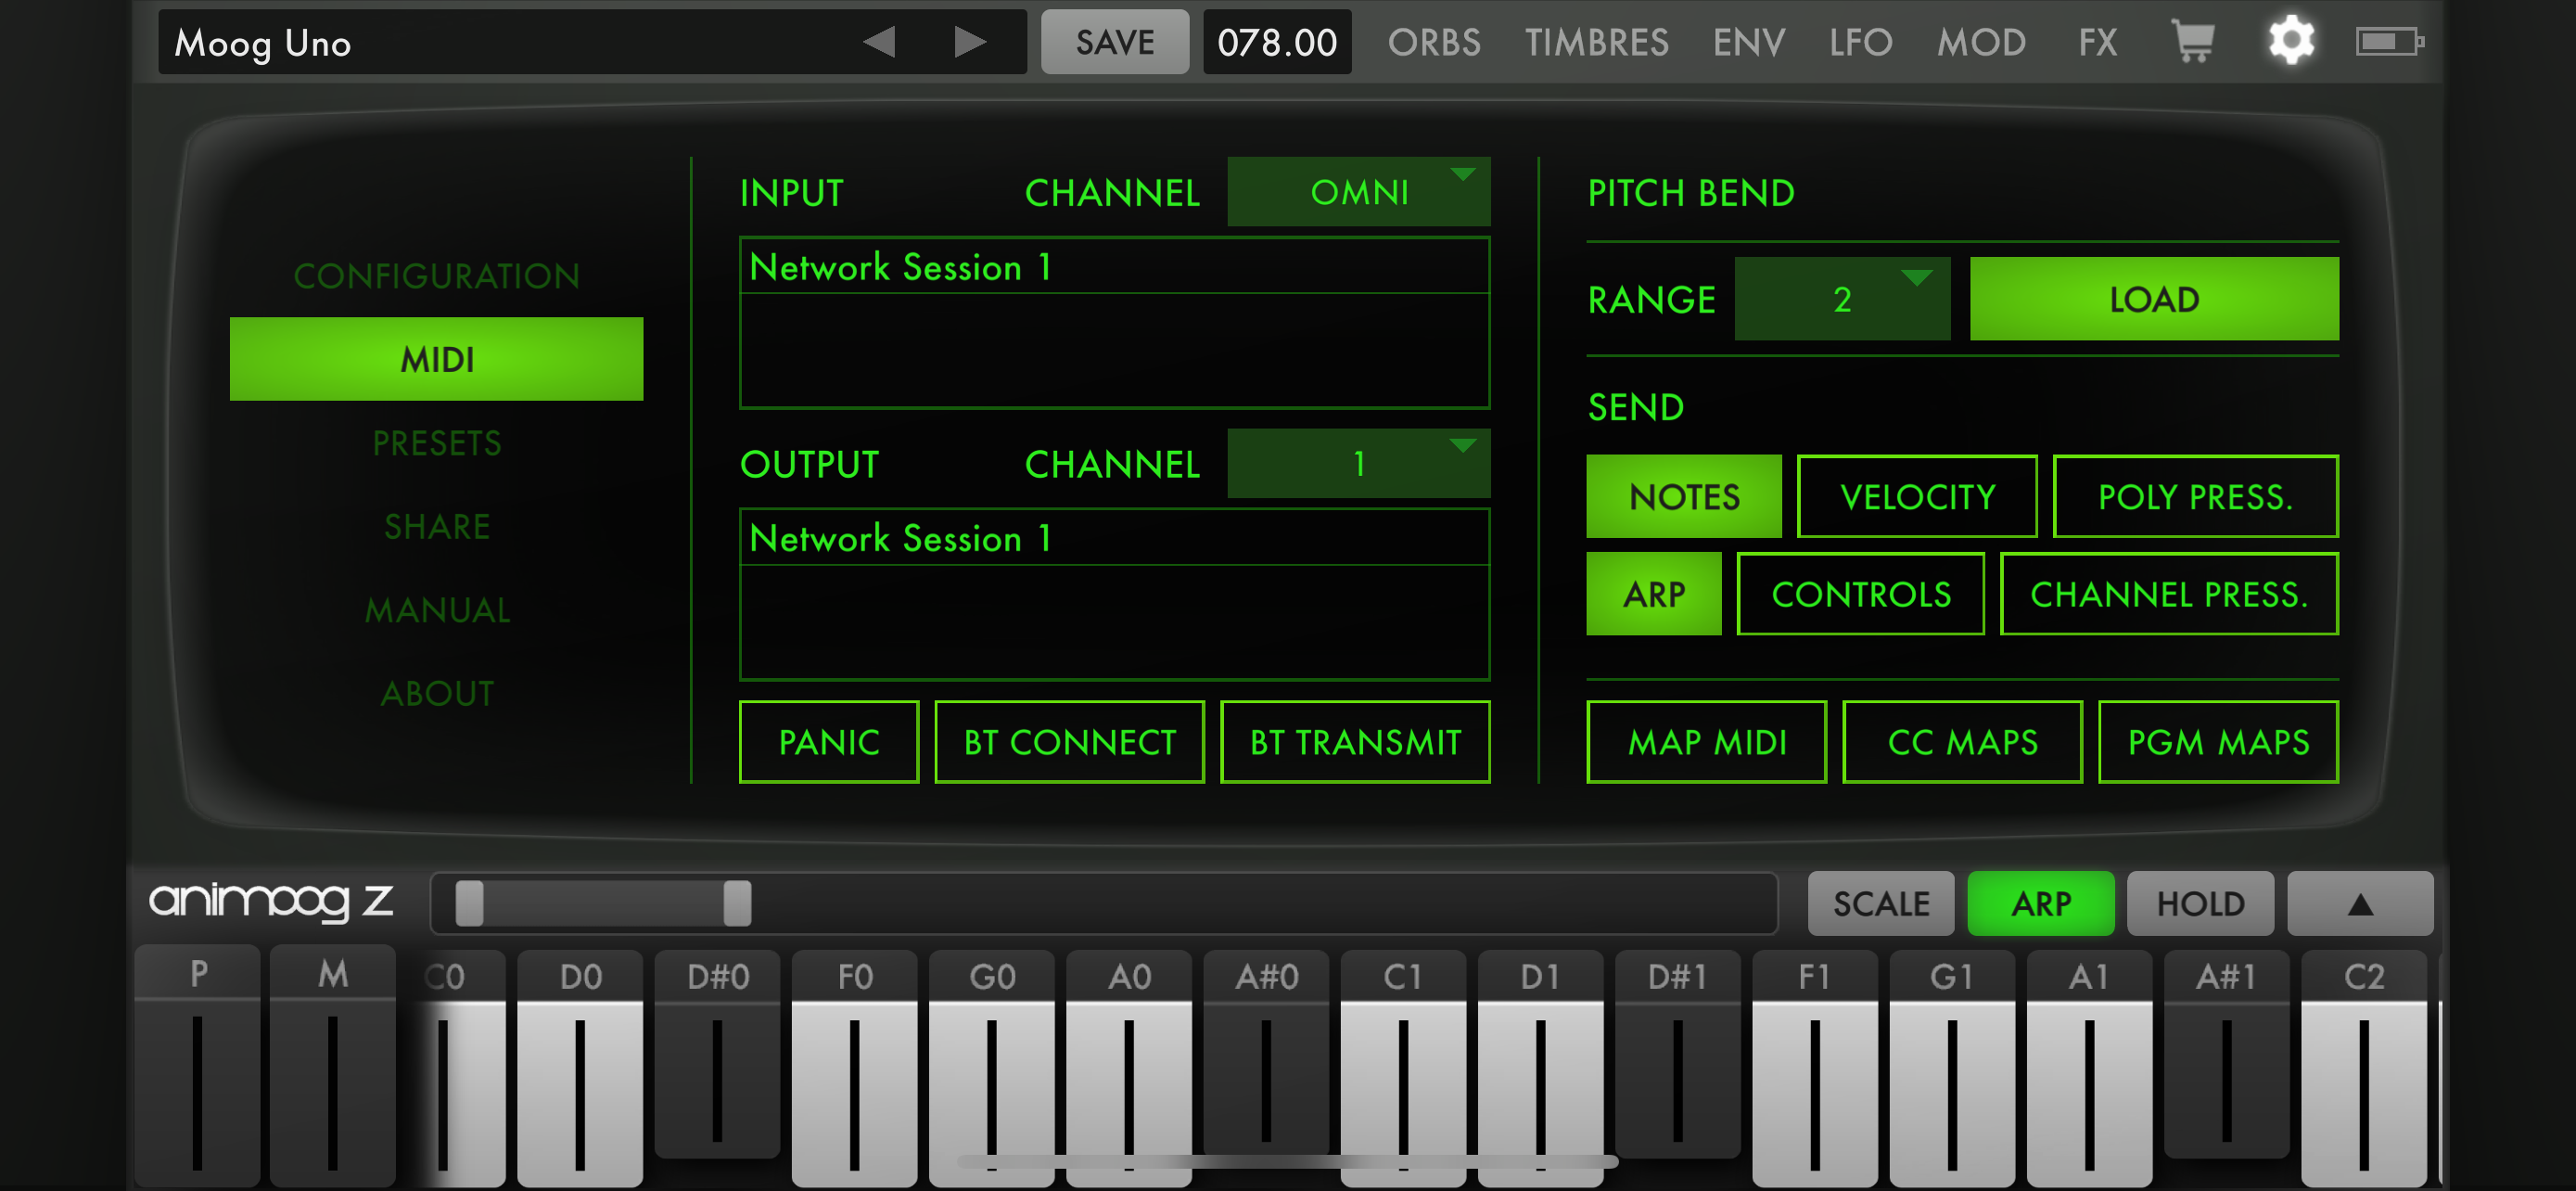
Task: Play the D0 key
Action: click(580, 1070)
